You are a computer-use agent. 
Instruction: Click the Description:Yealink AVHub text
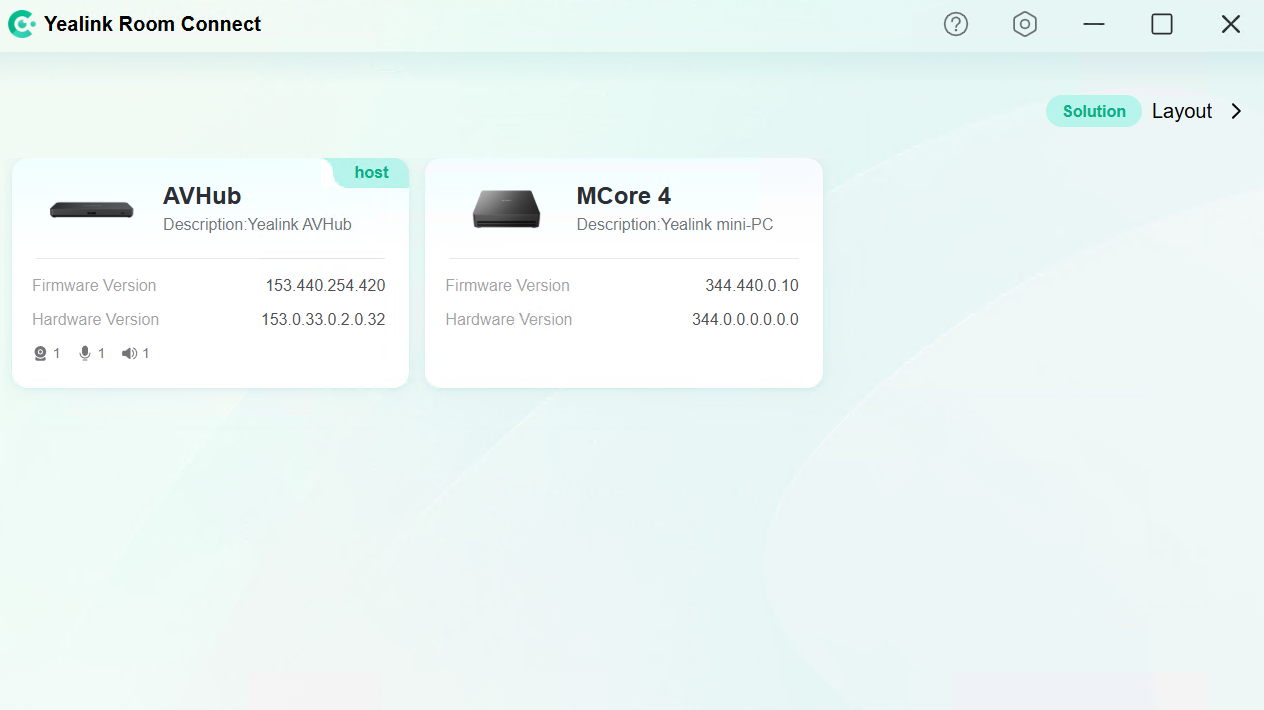[x=257, y=224]
